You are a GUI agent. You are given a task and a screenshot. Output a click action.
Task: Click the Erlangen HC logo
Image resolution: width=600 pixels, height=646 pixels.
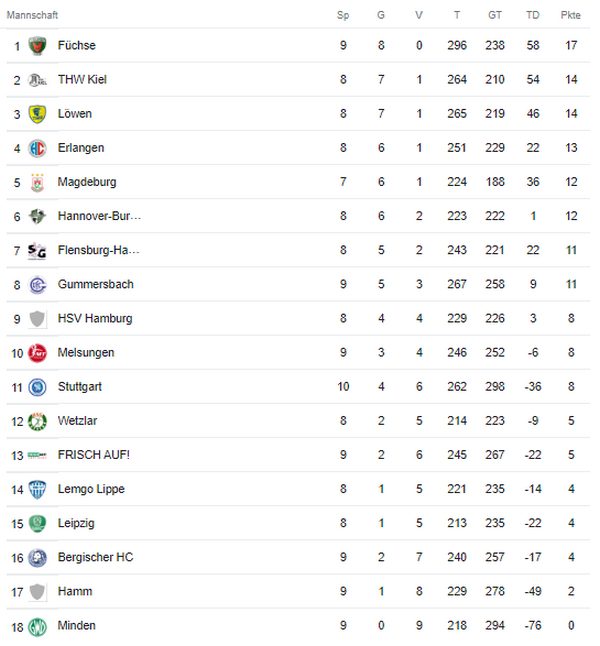point(38,148)
